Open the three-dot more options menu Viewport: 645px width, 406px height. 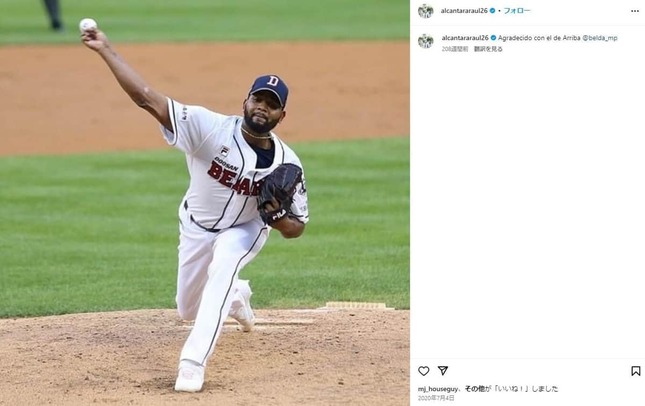point(635,11)
